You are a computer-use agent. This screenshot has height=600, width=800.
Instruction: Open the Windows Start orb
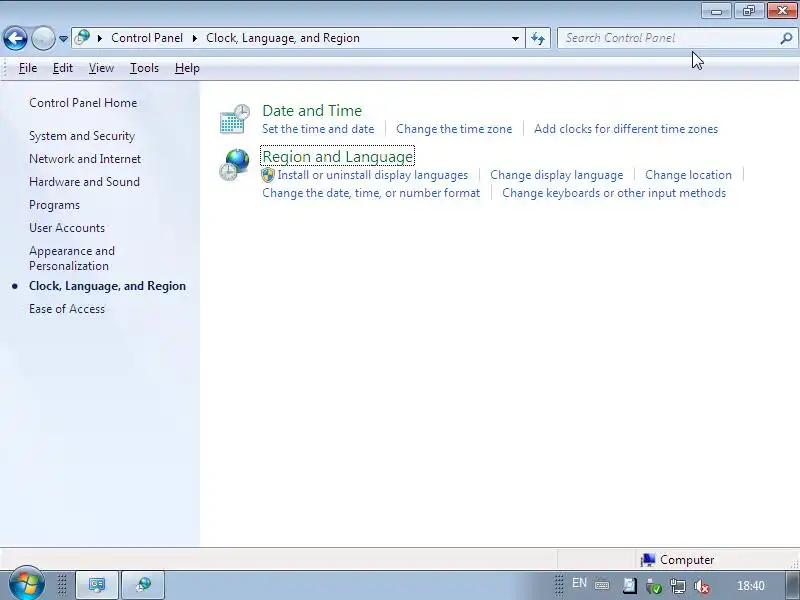coord(26,584)
